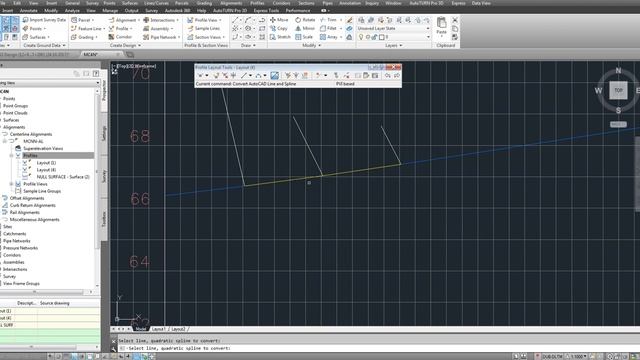The width and height of the screenshot is (640, 360).
Task: Open the Points dropdown in ribbon
Action: [x=34, y=29]
